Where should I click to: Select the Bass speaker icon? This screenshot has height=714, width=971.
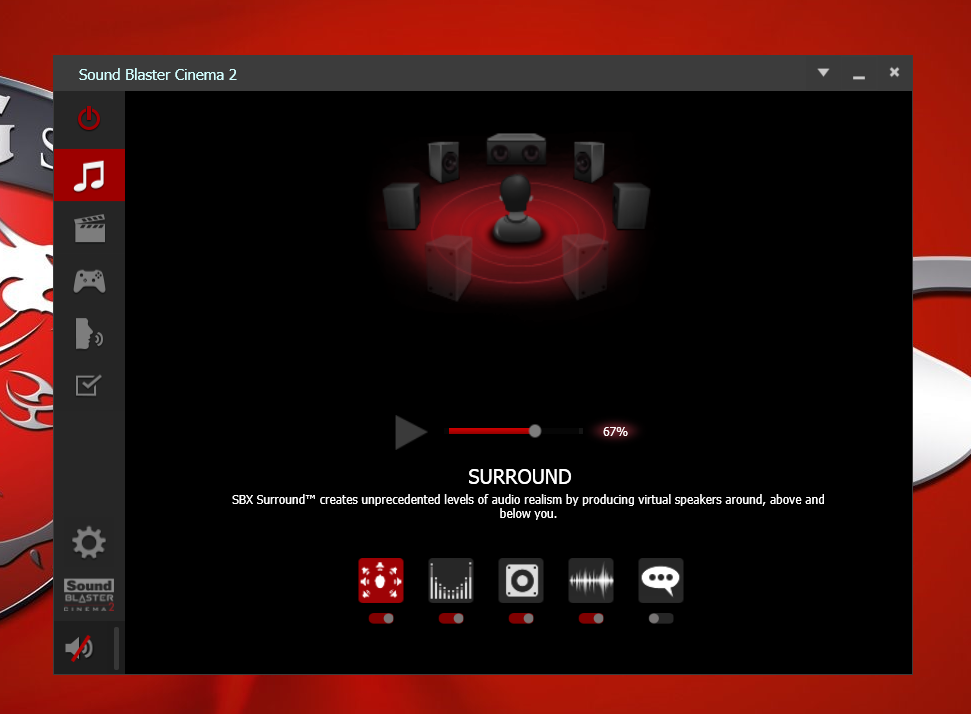click(521, 580)
